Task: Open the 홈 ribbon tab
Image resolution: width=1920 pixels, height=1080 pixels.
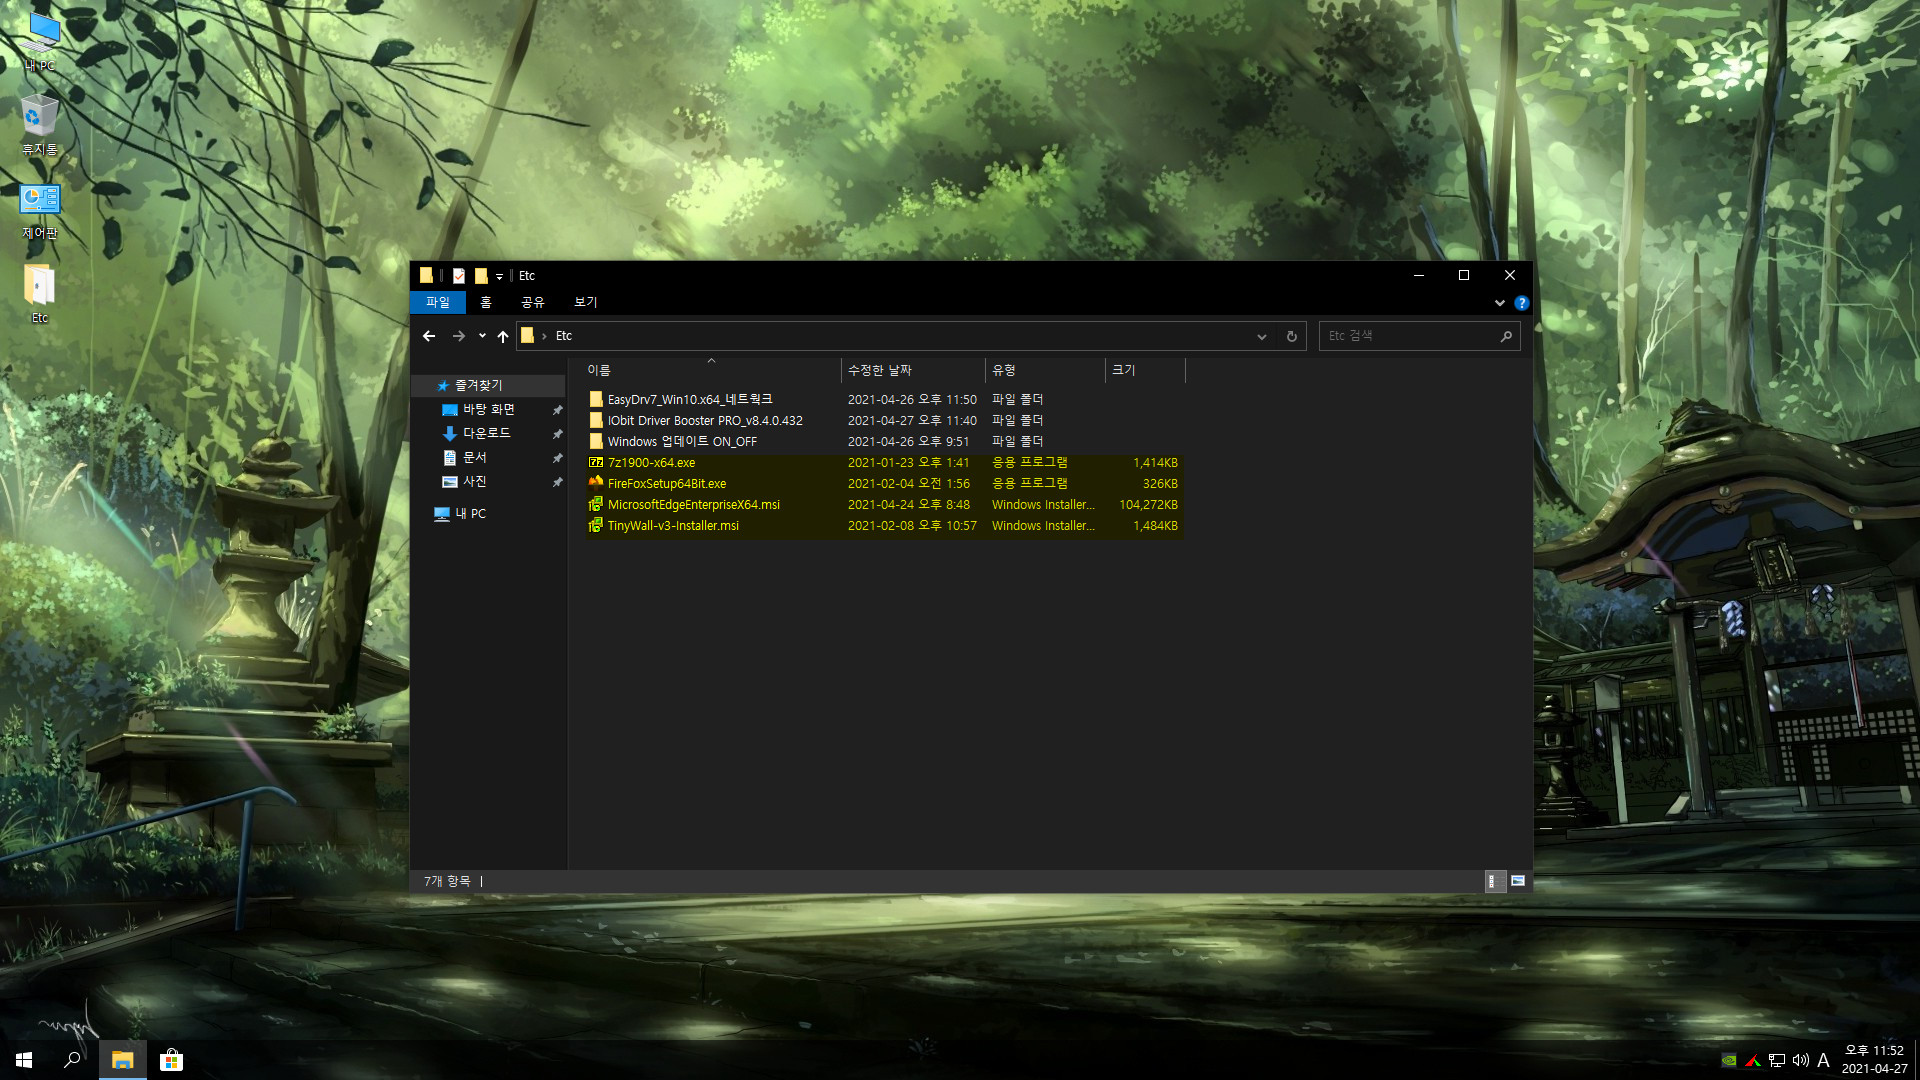Action: (486, 302)
